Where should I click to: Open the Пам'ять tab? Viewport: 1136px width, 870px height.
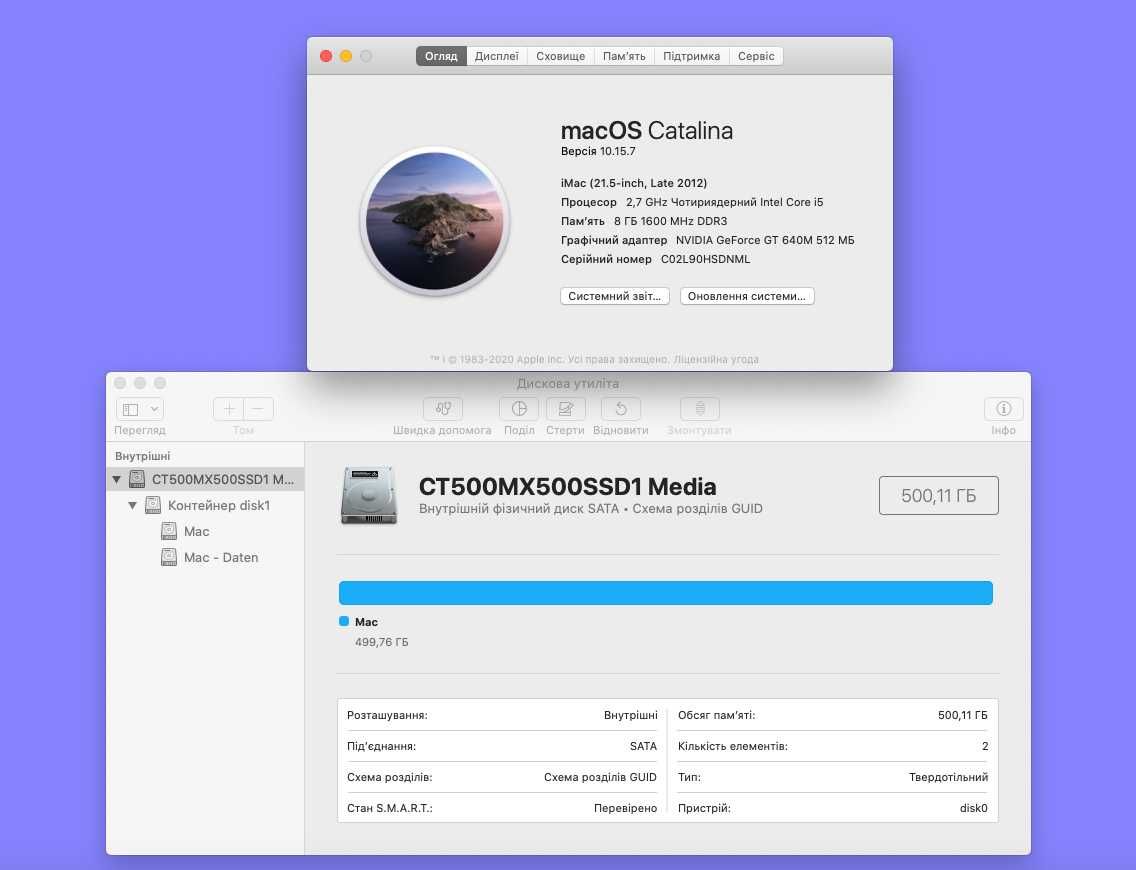624,56
